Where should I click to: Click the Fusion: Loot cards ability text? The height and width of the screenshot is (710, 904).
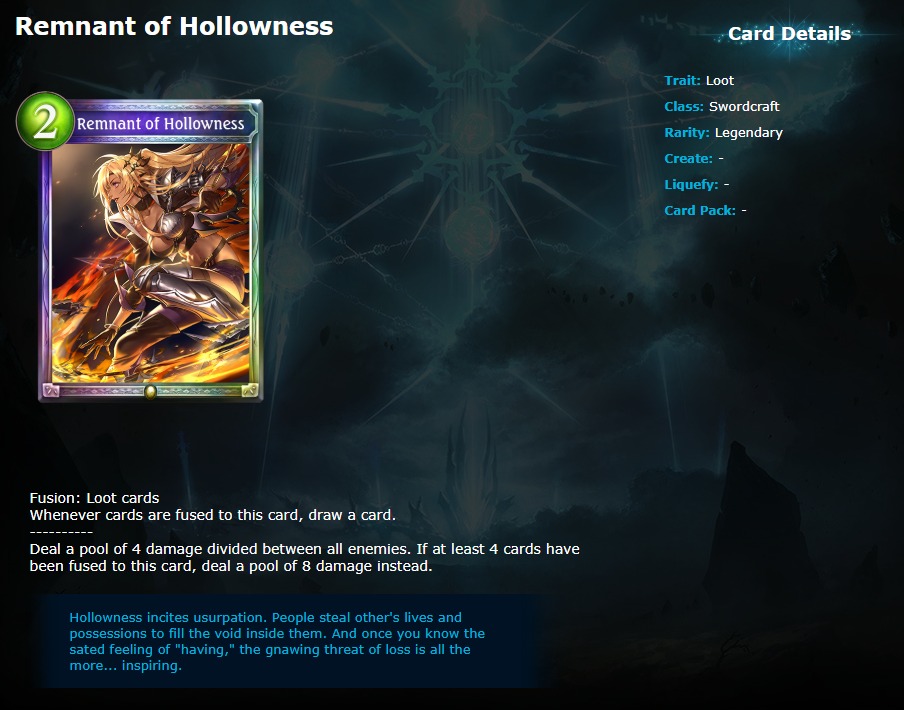[95, 498]
